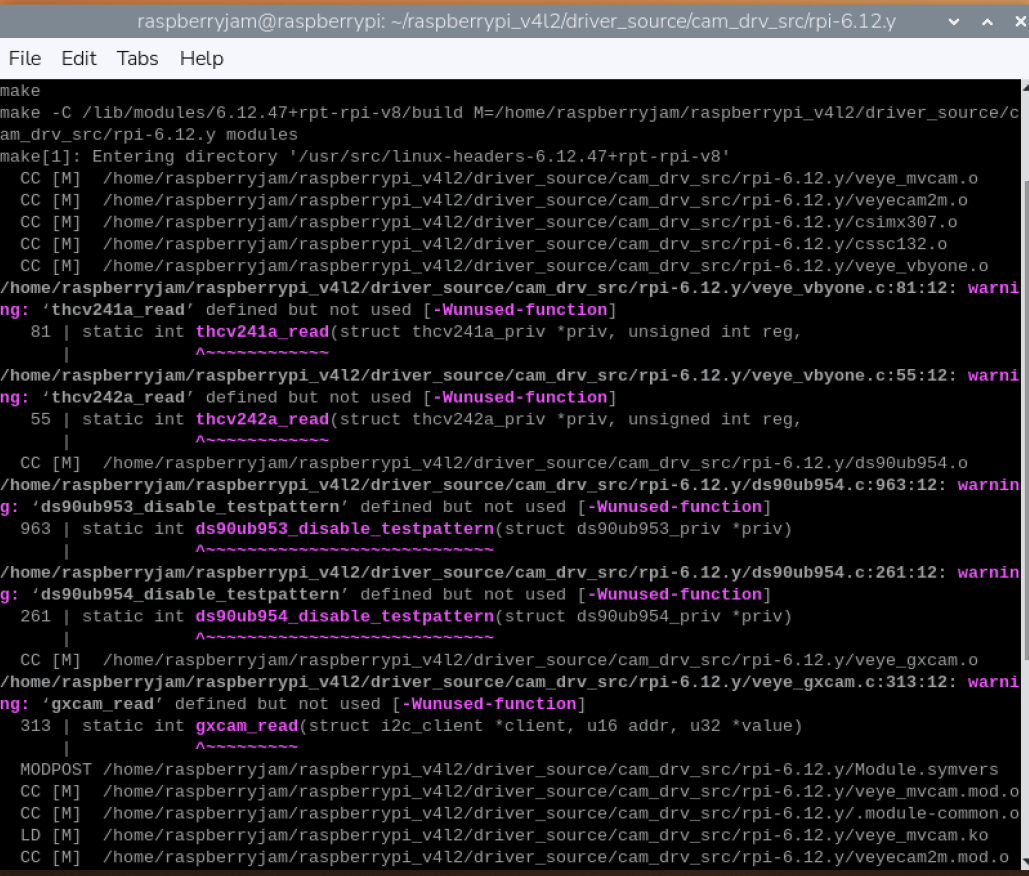This screenshot has height=876, width=1029.
Task: Click the thcv242a_read function name in magenta
Action: pyautogui.click(x=262, y=419)
